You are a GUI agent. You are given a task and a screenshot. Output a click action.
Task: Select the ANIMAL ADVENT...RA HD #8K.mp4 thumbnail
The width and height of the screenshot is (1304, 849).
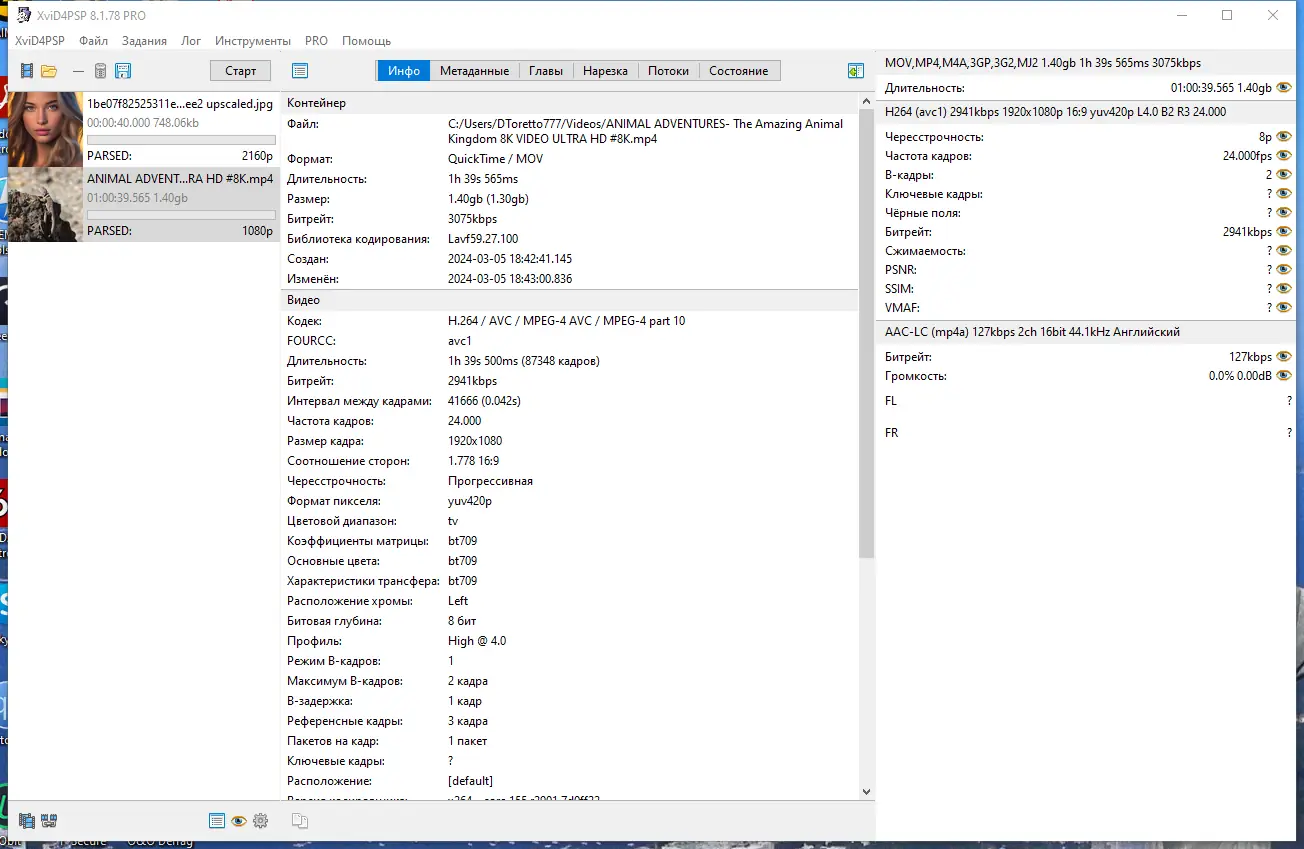click(45, 204)
